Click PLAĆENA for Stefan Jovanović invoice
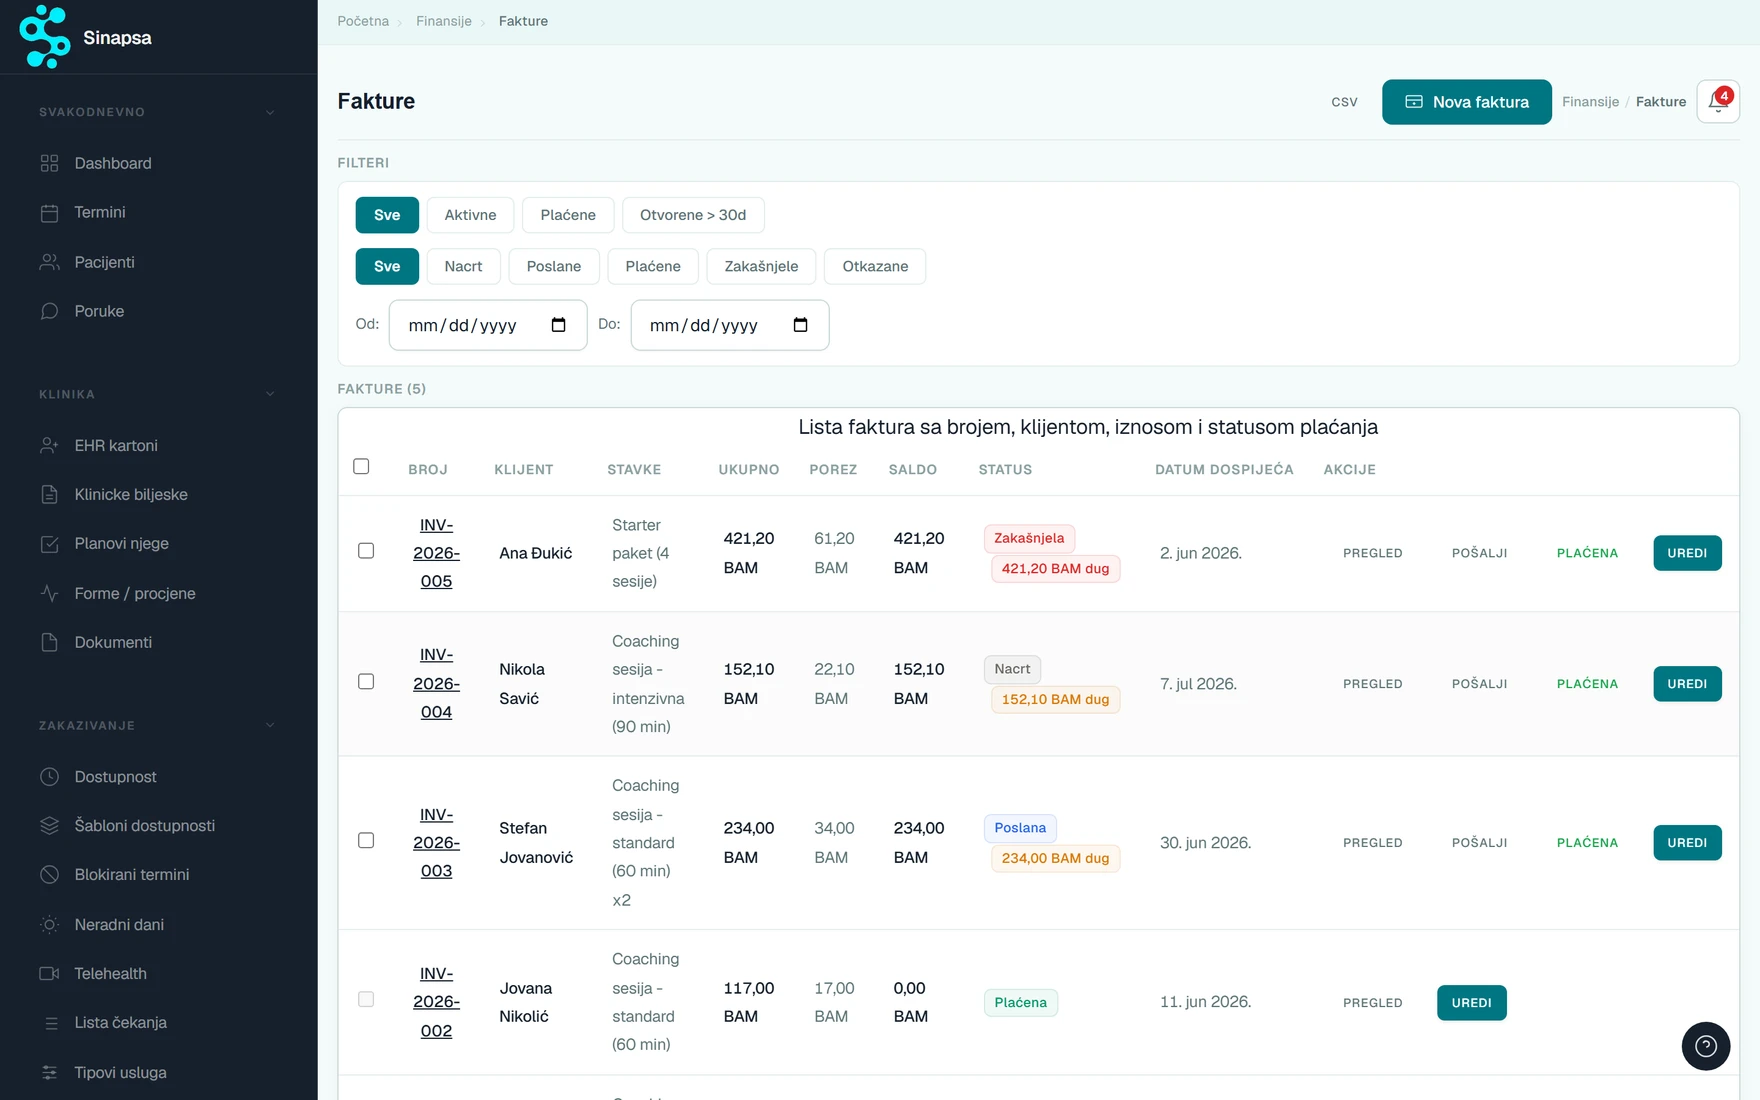1760x1100 pixels. [x=1587, y=843]
